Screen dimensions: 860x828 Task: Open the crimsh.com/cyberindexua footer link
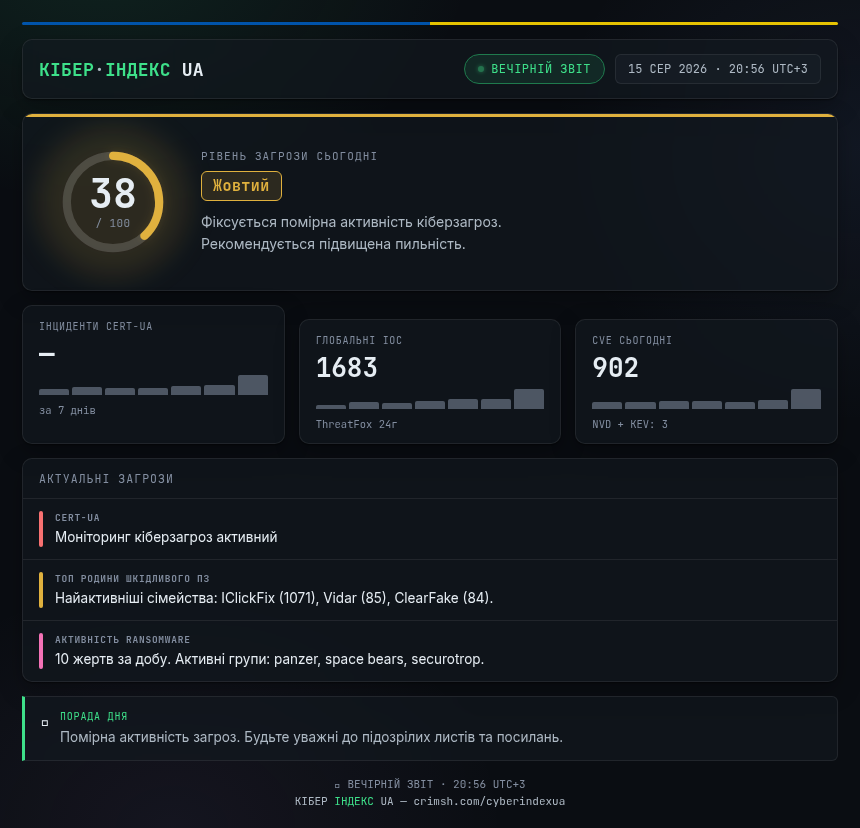point(489,801)
